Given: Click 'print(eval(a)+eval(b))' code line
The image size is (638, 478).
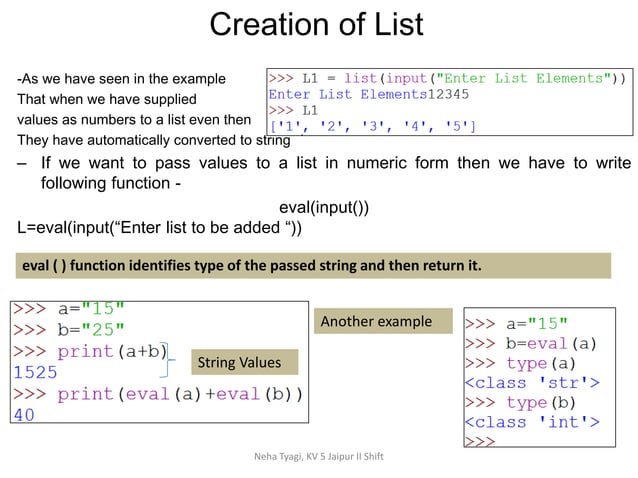Looking at the screenshot, I should (158, 394).
